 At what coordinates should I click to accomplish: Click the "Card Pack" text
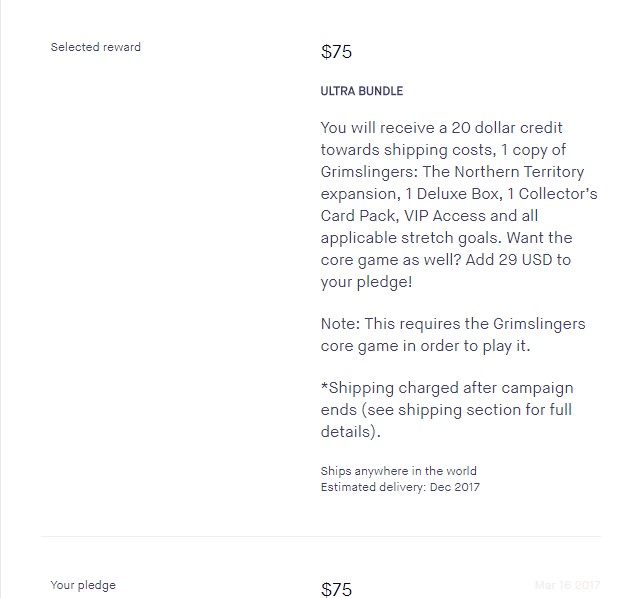tap(360, 216)
